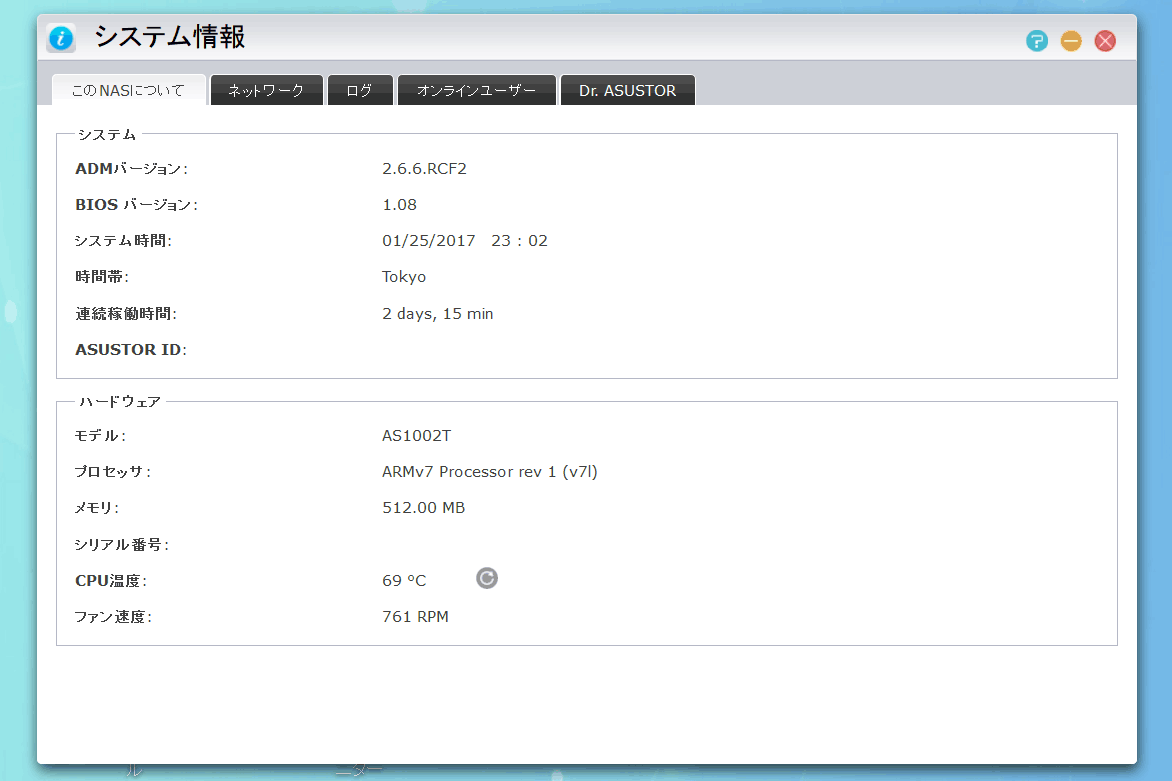Show the オンラインユーザー tab

tap(476, 90)
